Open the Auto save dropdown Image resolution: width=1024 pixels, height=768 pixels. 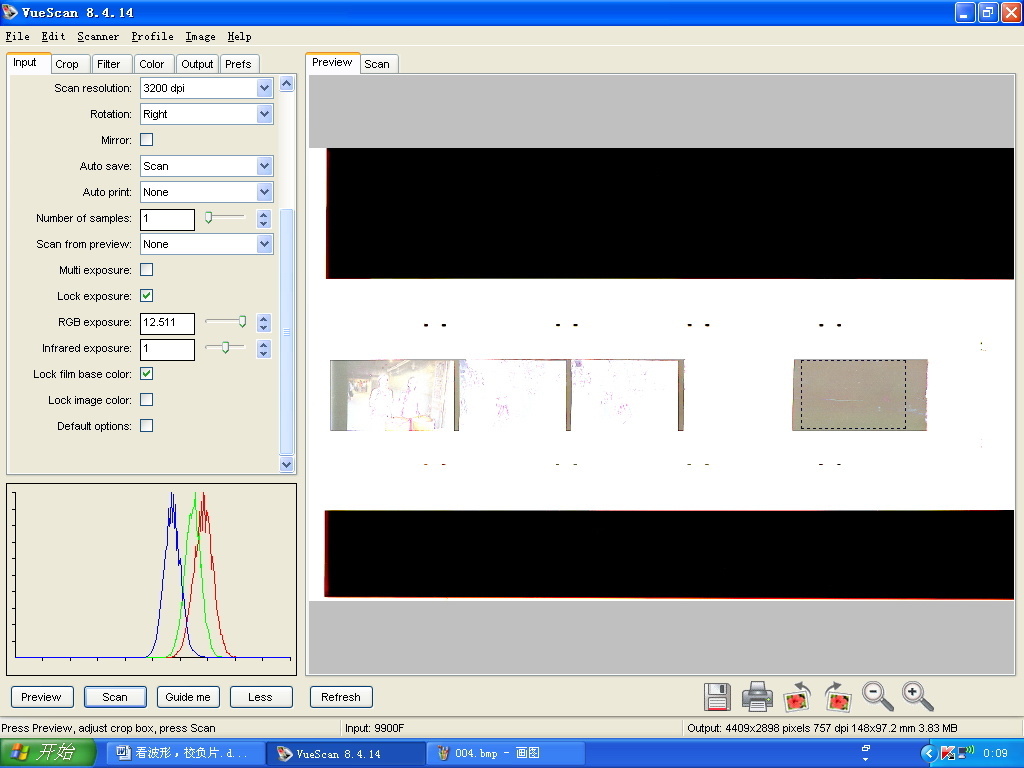[264, 166]
